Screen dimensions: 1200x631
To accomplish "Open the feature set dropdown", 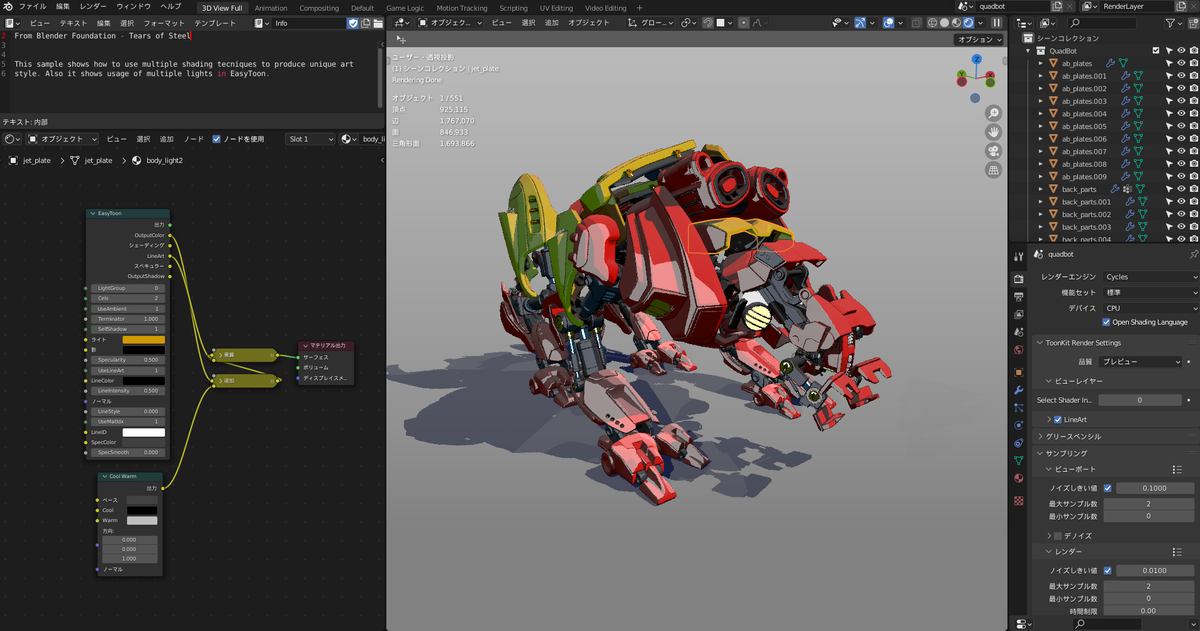I will pyautogui.click(x=1150, y=292).
